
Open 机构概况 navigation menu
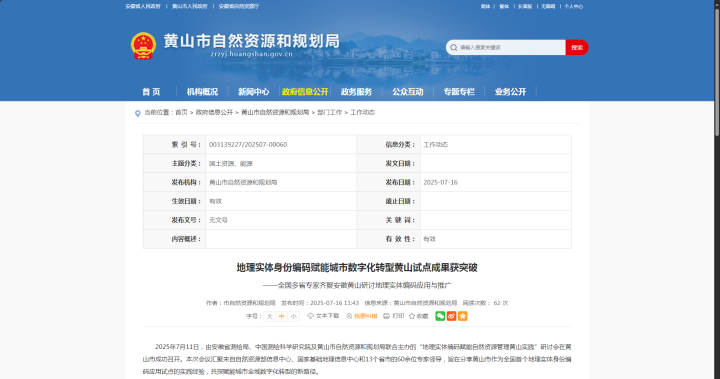(202, 92)
